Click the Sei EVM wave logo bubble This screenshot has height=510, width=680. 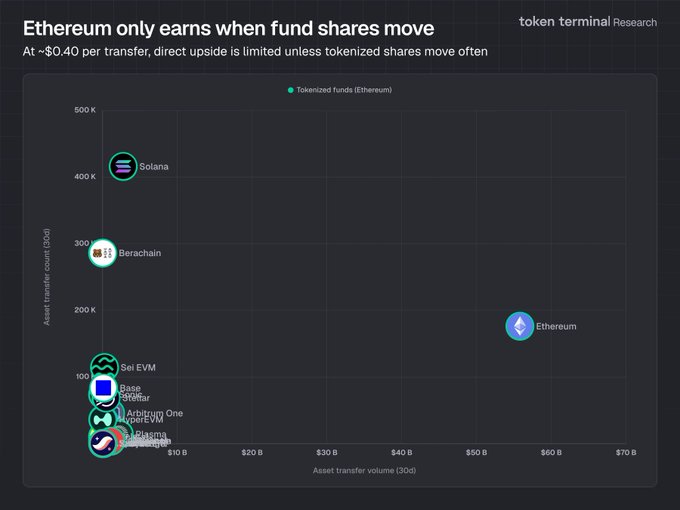pos(105,367)
